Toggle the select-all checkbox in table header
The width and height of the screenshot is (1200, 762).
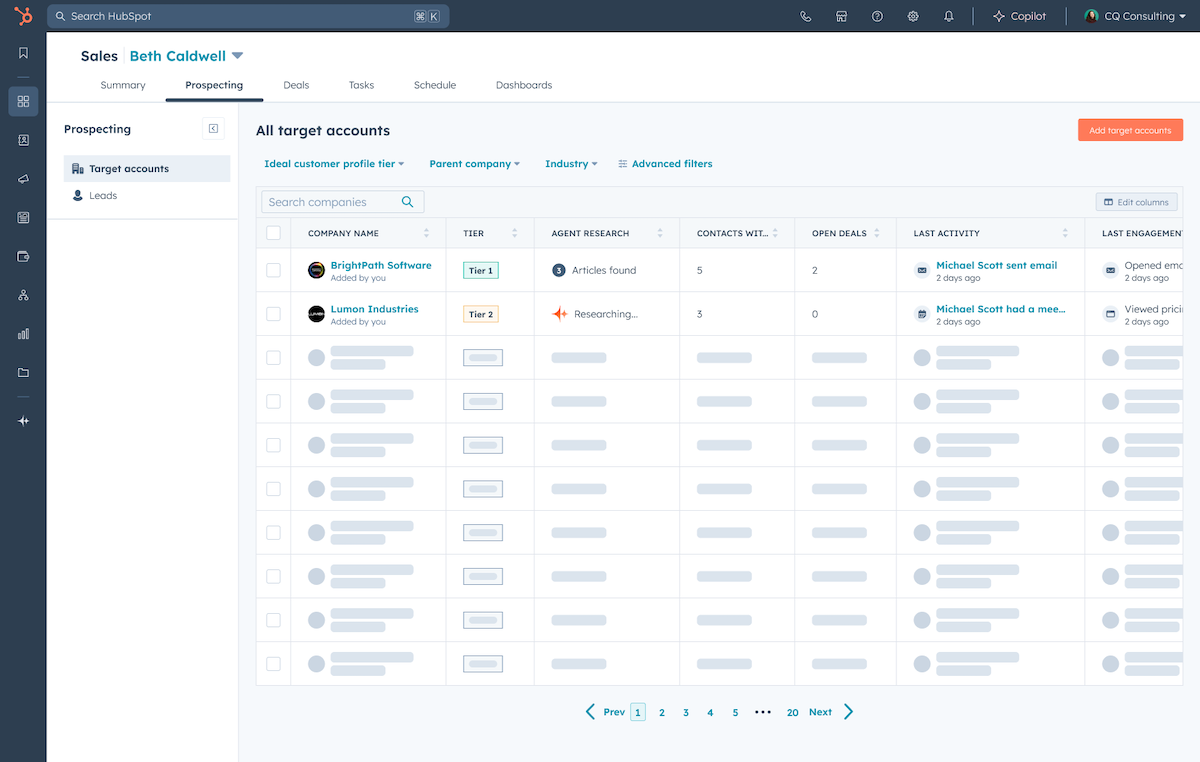(x=273, y=233)
